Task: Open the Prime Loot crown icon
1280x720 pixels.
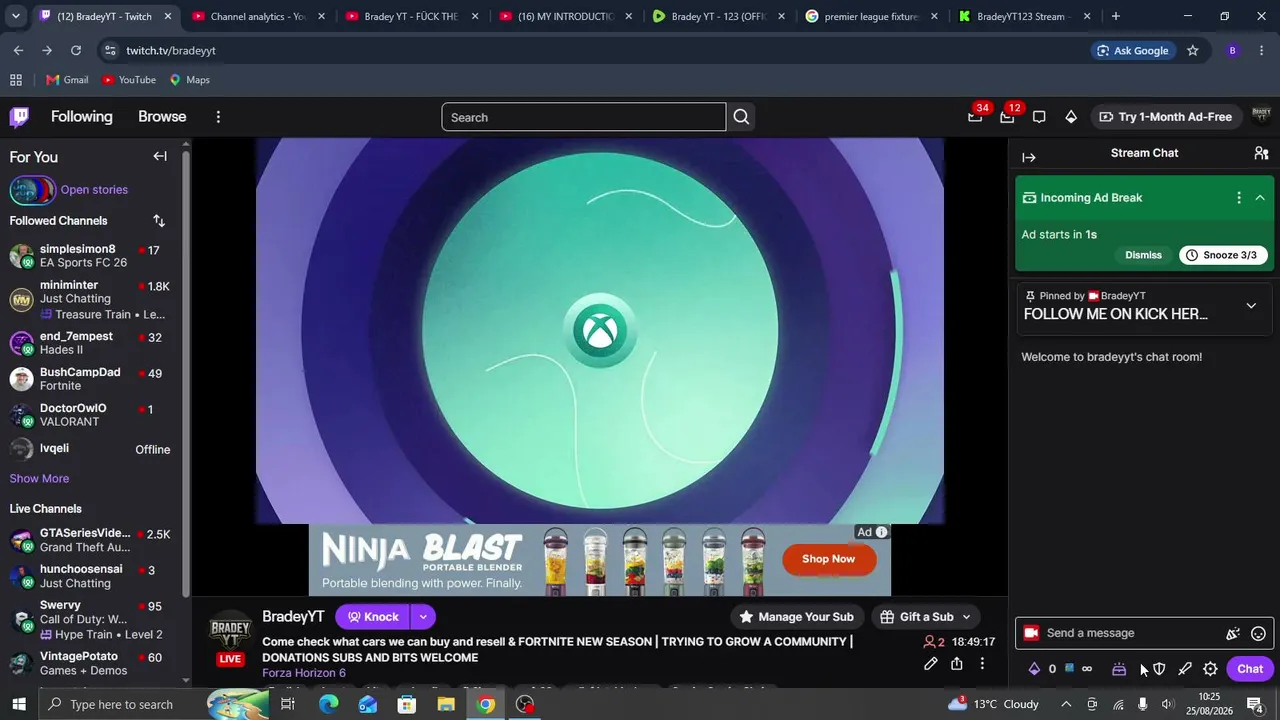Action: (975, 117)
